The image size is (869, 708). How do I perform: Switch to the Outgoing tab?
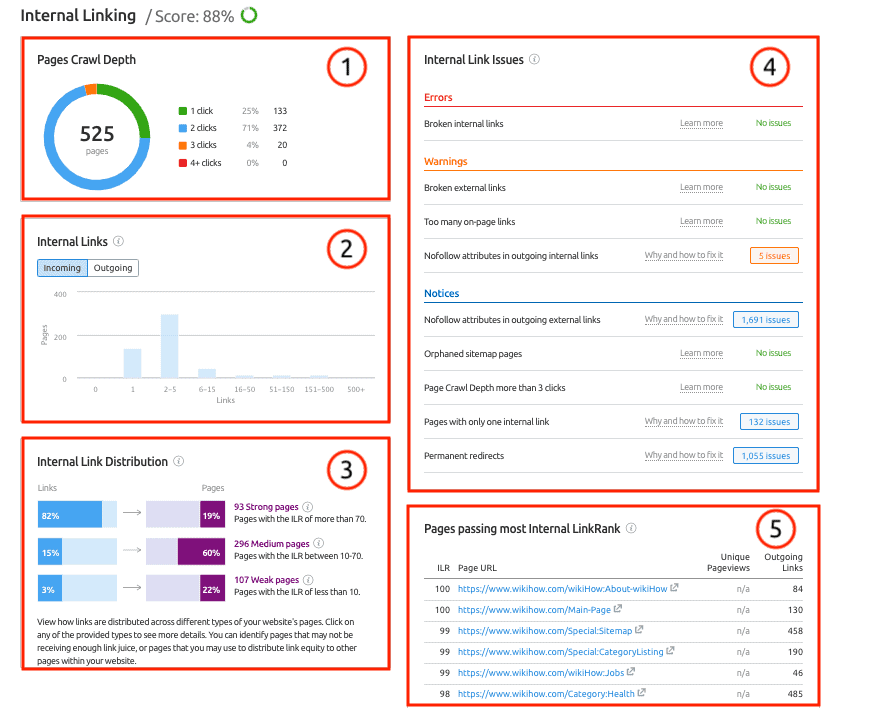(112, 267)
